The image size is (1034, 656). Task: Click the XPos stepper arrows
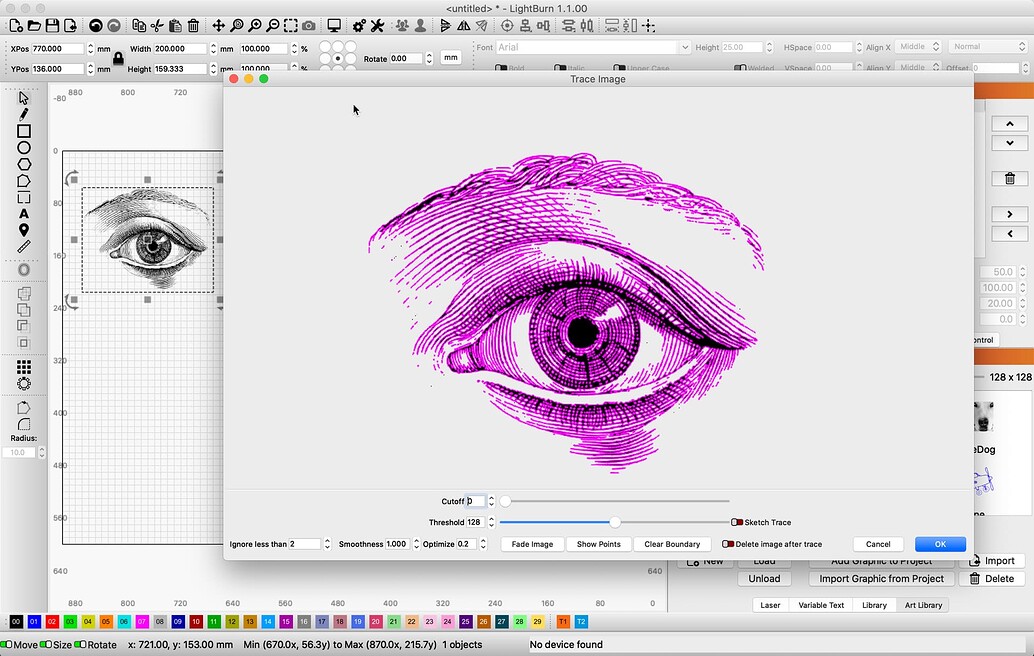tap(90, 49)
